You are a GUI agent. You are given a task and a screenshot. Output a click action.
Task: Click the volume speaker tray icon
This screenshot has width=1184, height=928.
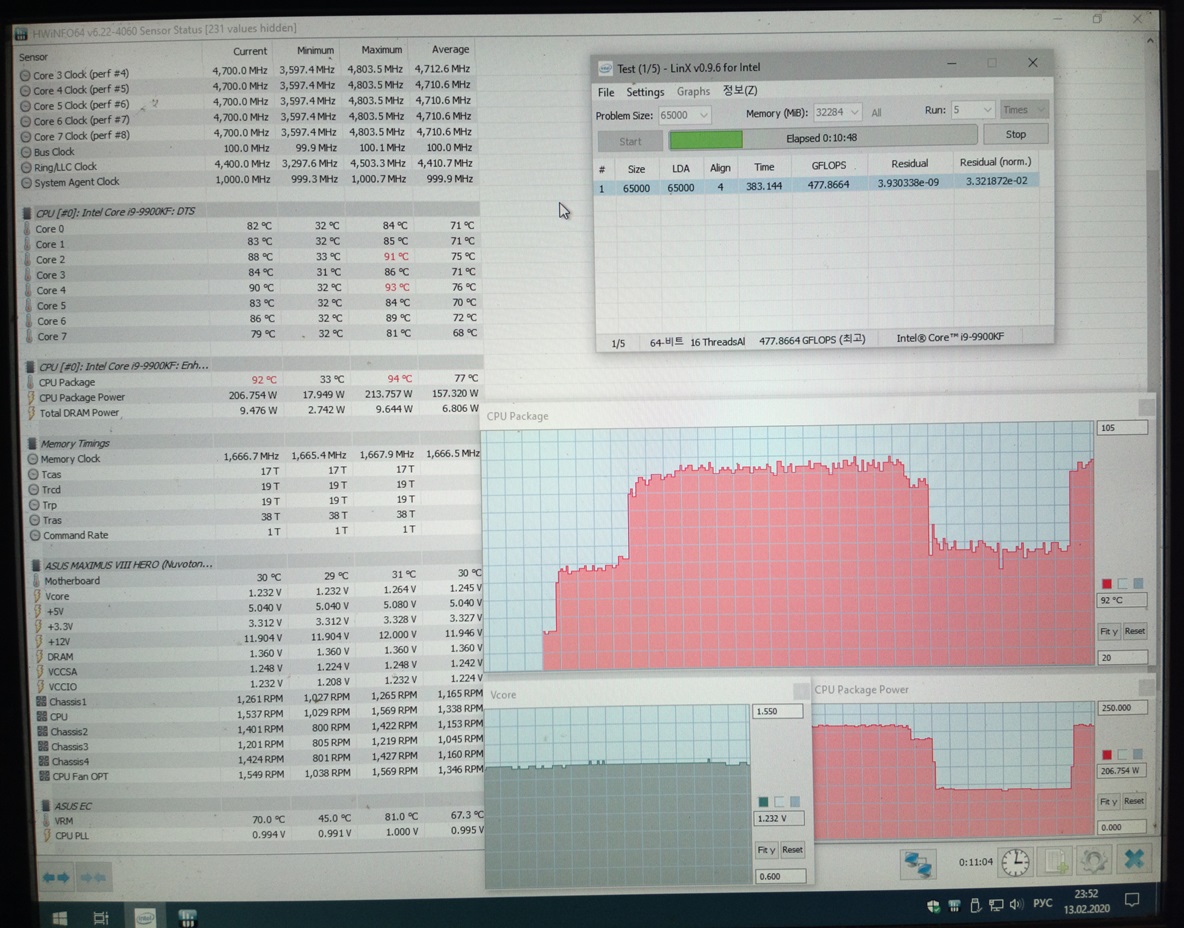[x=1016, y=904]
